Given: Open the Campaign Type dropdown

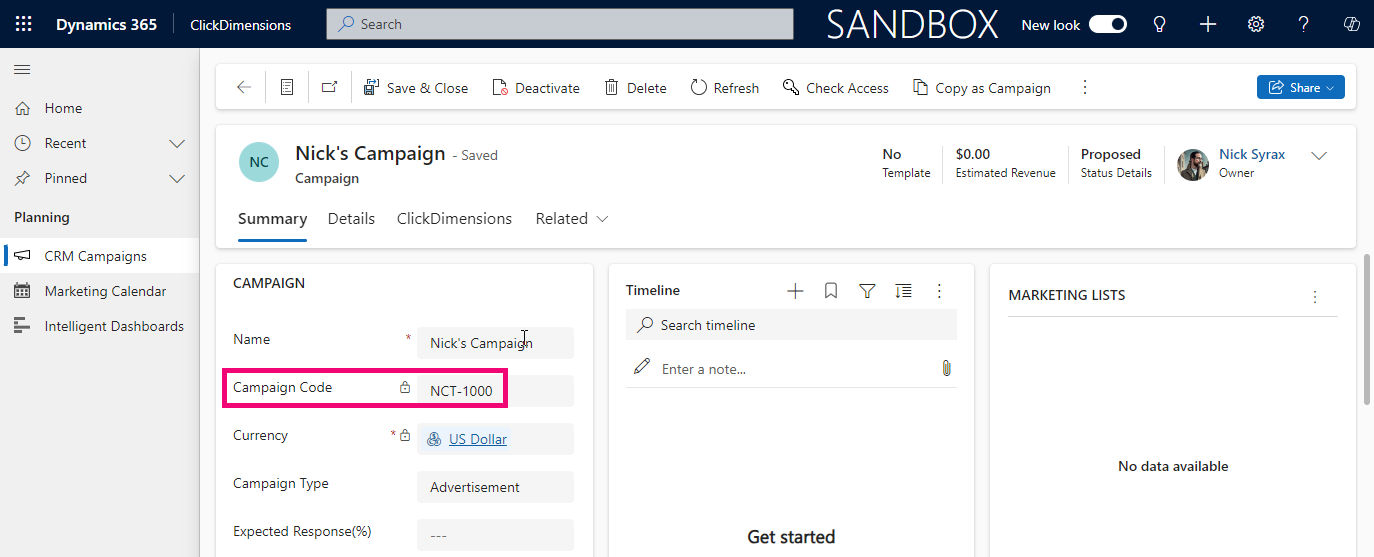Looking at the screenshot, I should (x=495, y=487).
